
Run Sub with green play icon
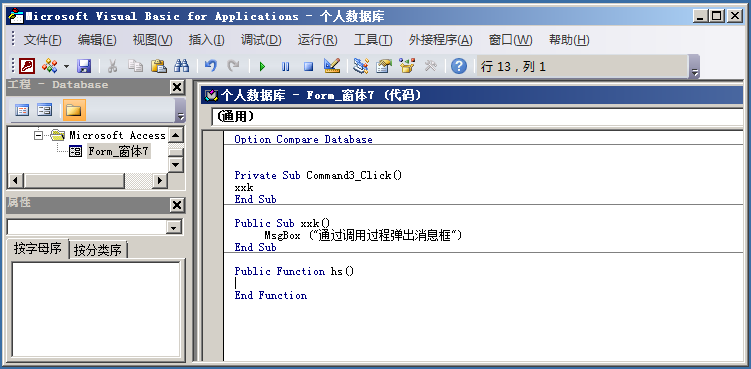point(262,66)
